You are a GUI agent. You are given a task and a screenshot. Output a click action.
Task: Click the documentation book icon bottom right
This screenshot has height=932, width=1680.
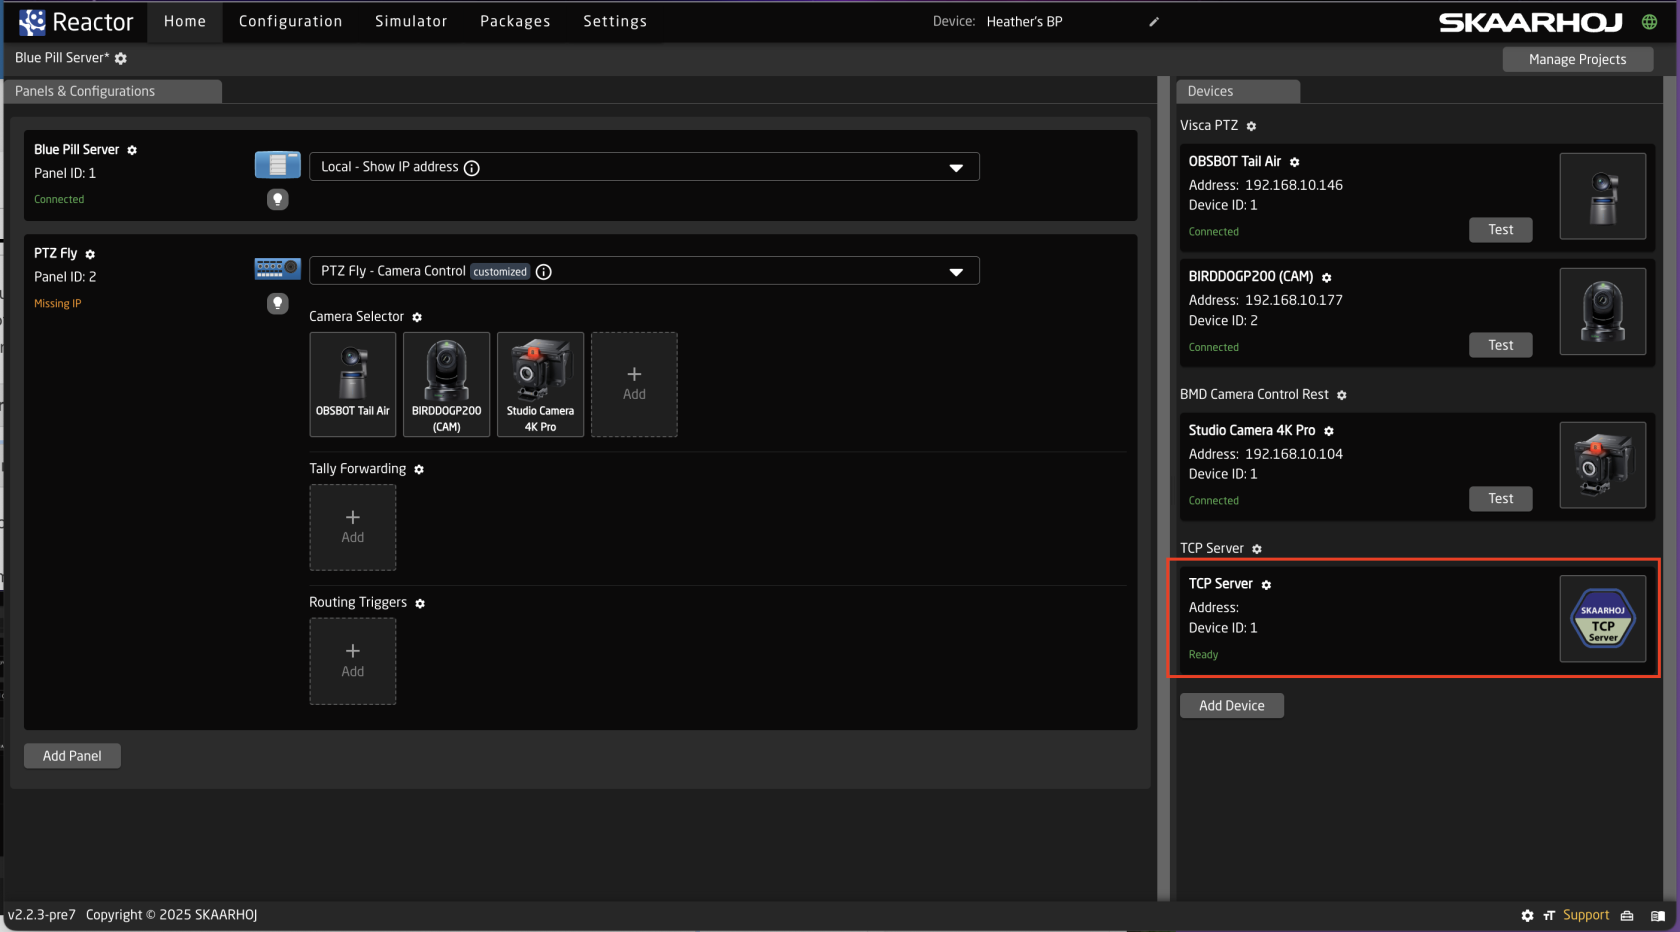click(1657, 915)
